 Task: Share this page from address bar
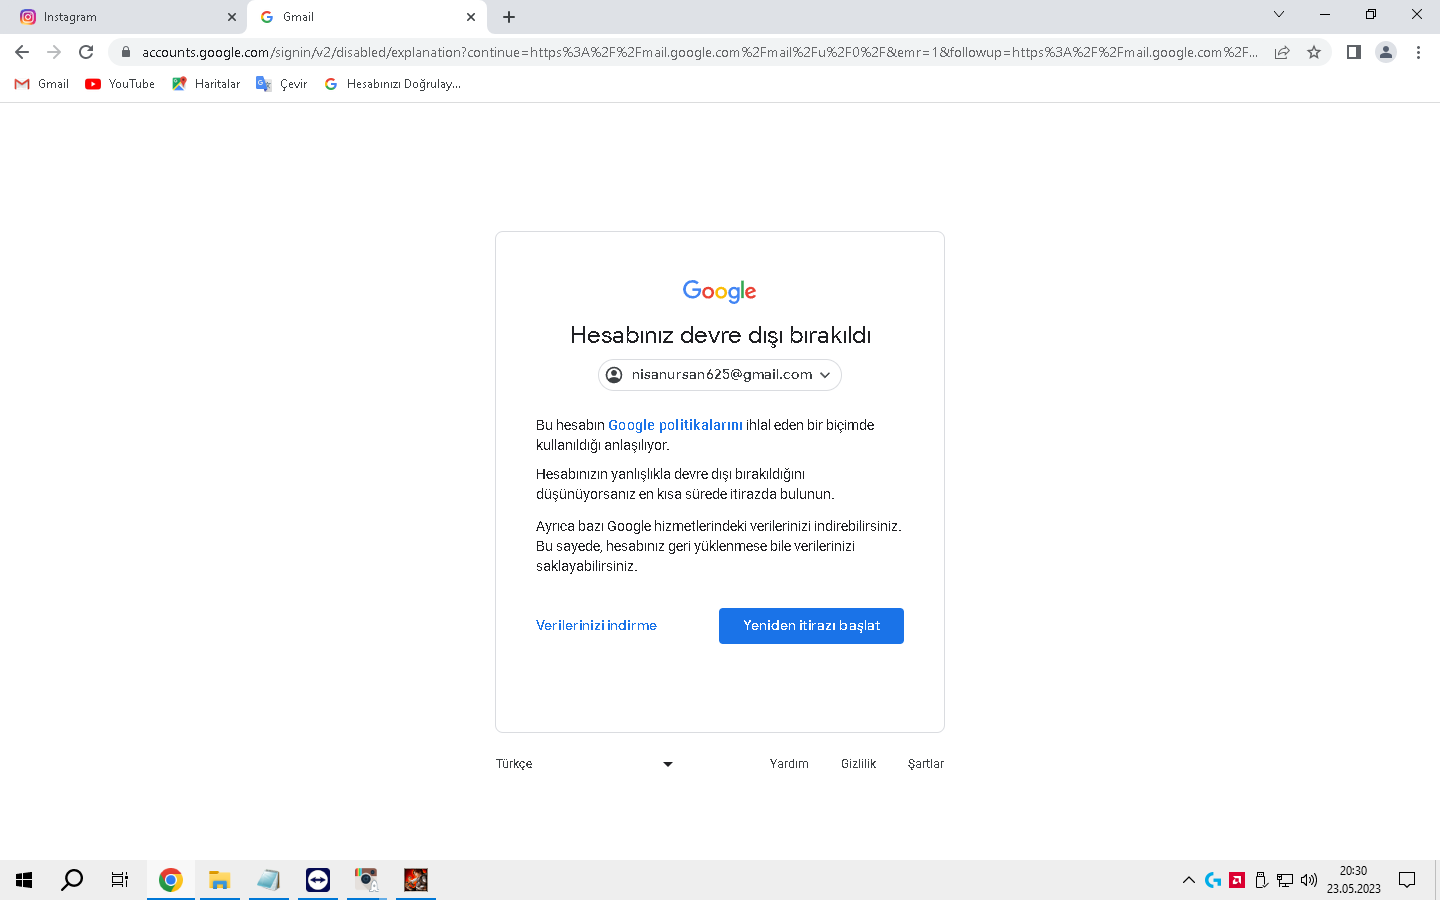click(1282, 52)
